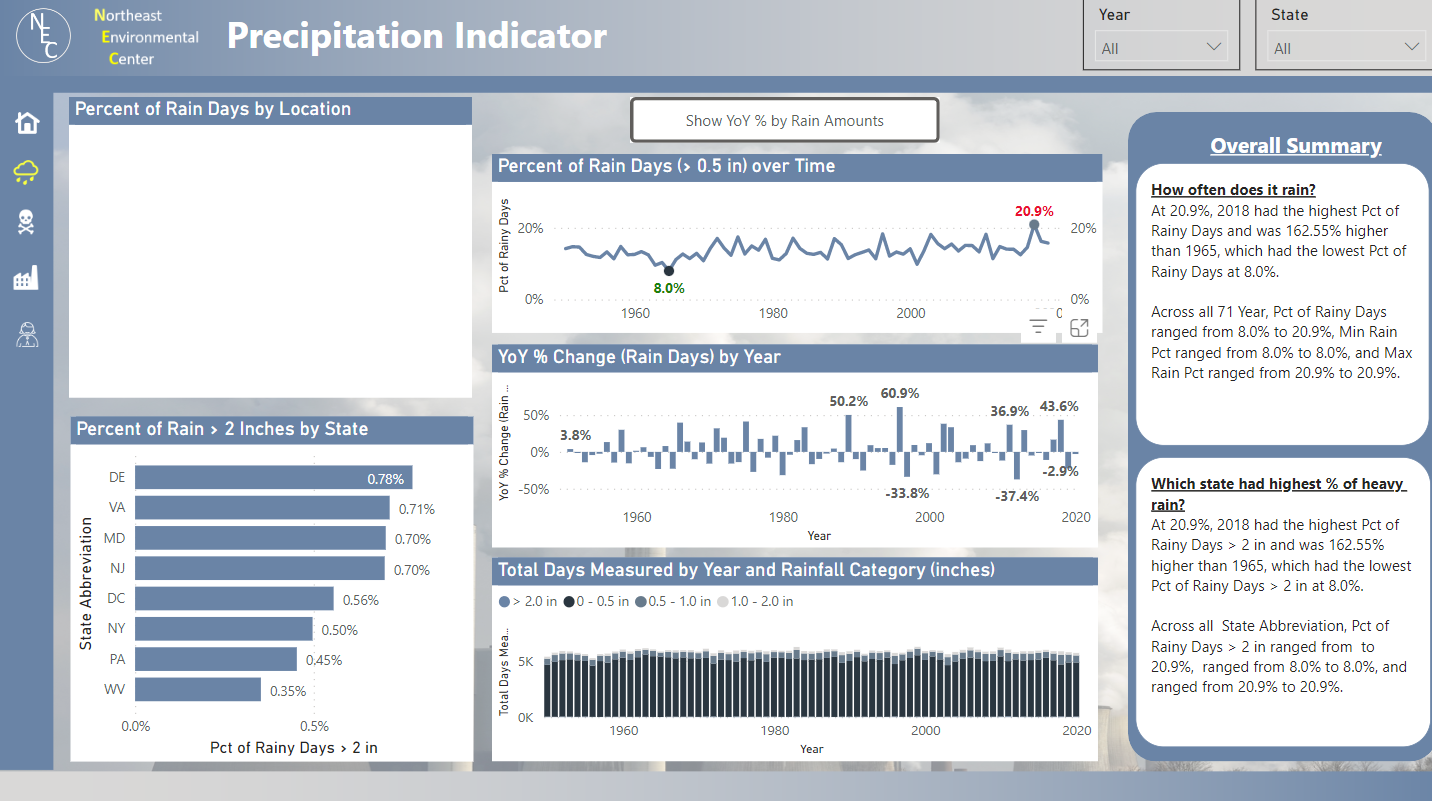This screenshot has height=801, width=1432.
Task: Open filters icon on rain days chart
Action: 1038,327
